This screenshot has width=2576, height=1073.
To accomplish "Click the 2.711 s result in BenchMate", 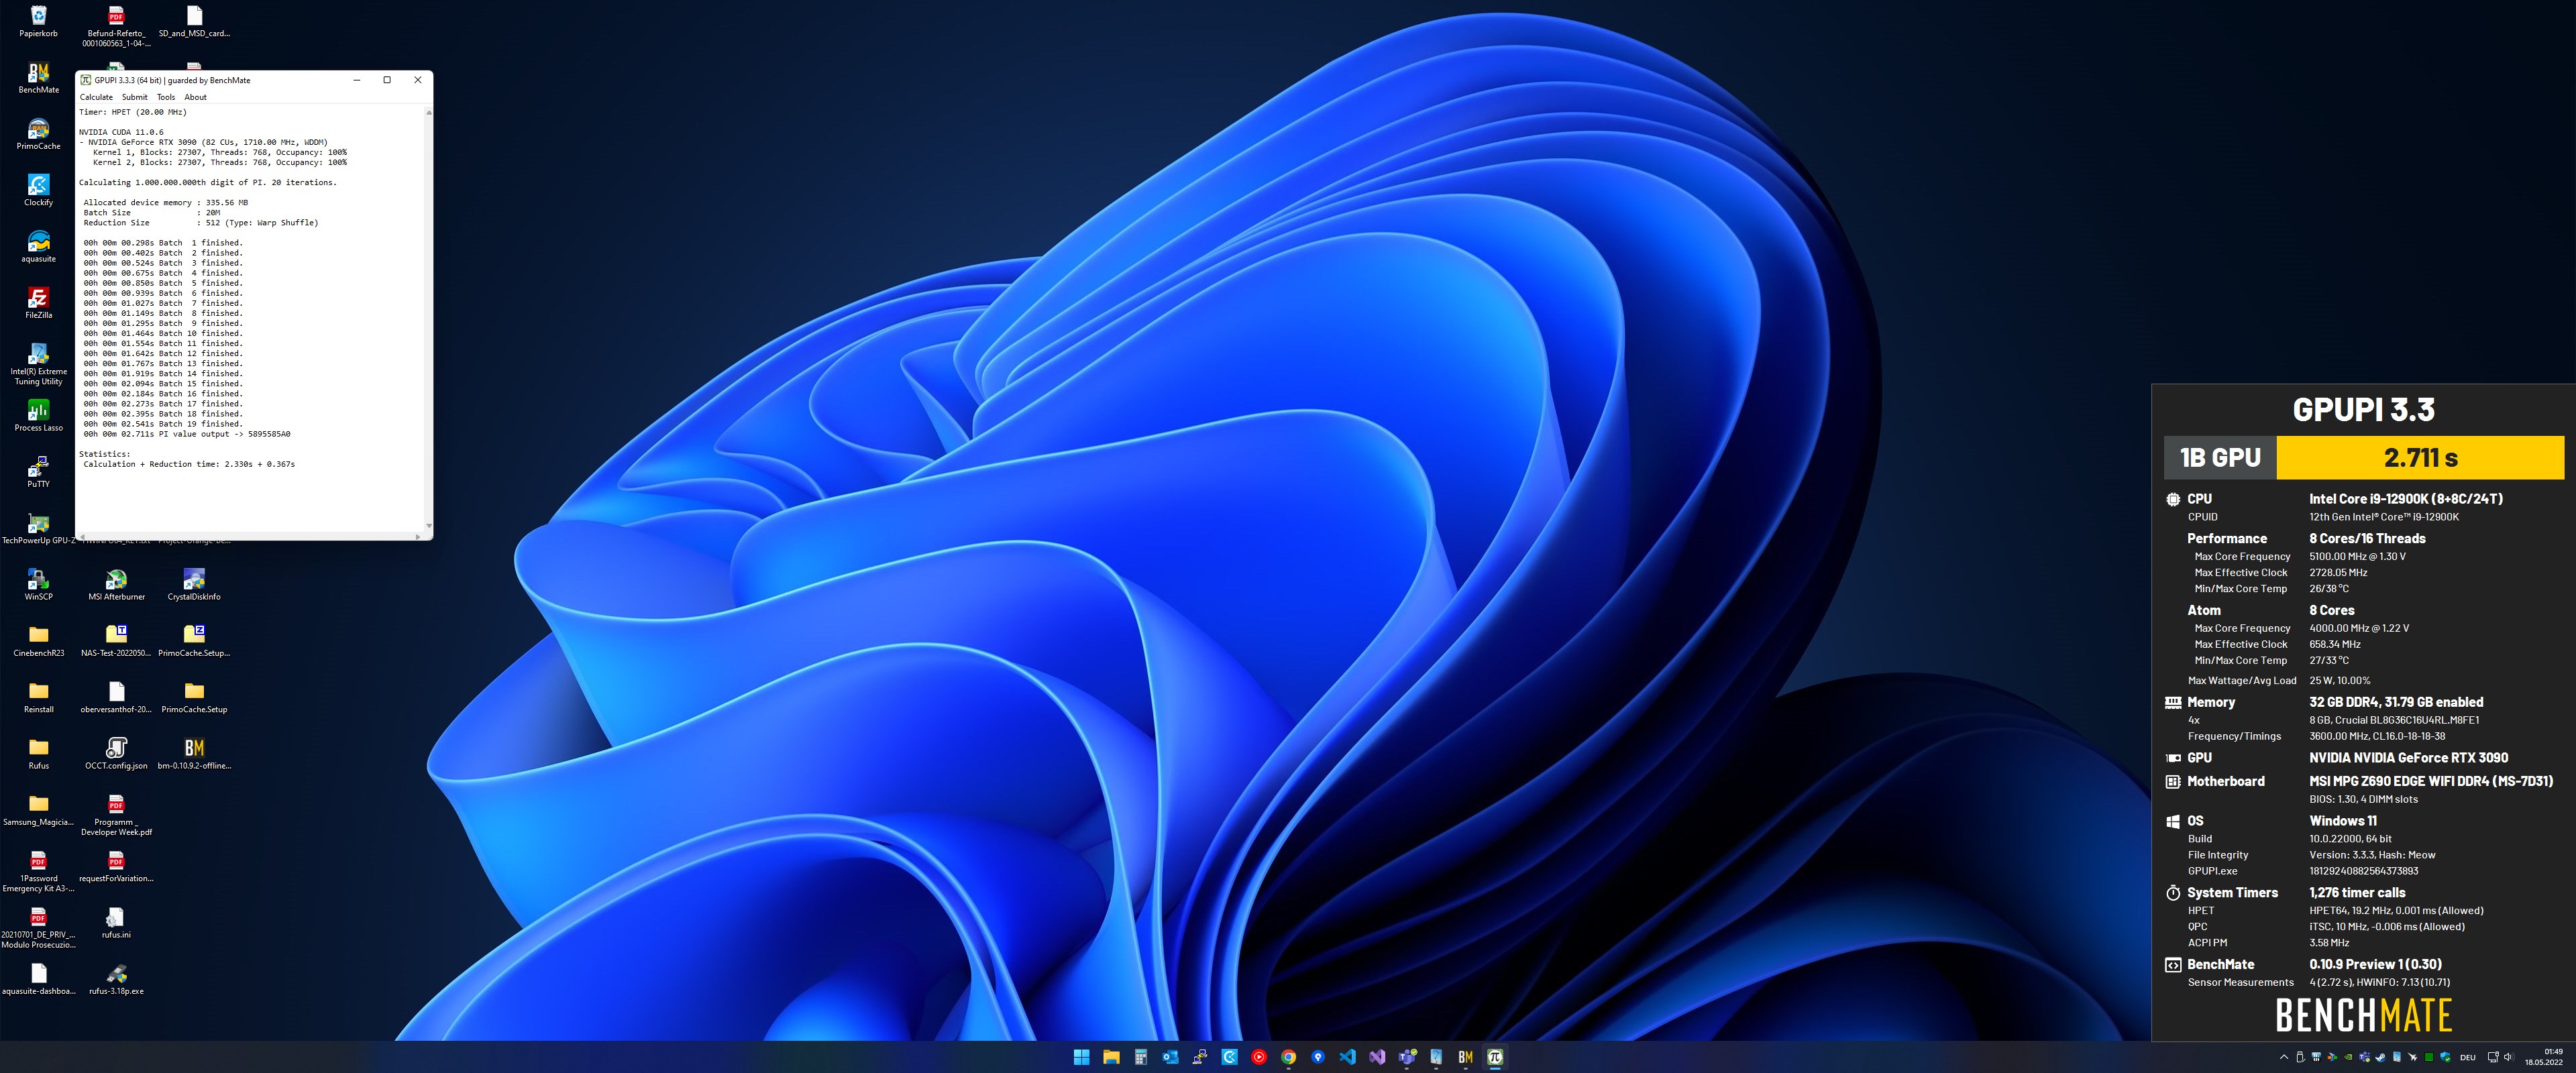I will tap(2420, 458).
